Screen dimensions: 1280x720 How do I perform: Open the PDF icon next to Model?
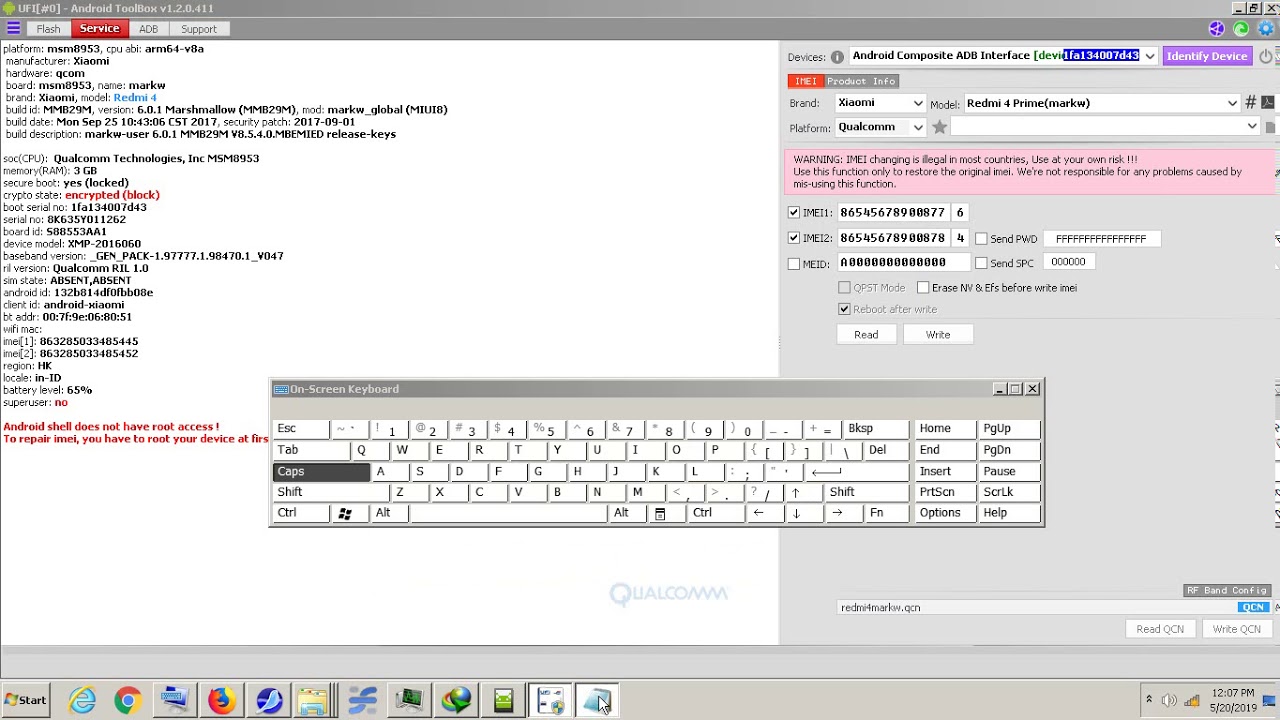(1268, 103)
